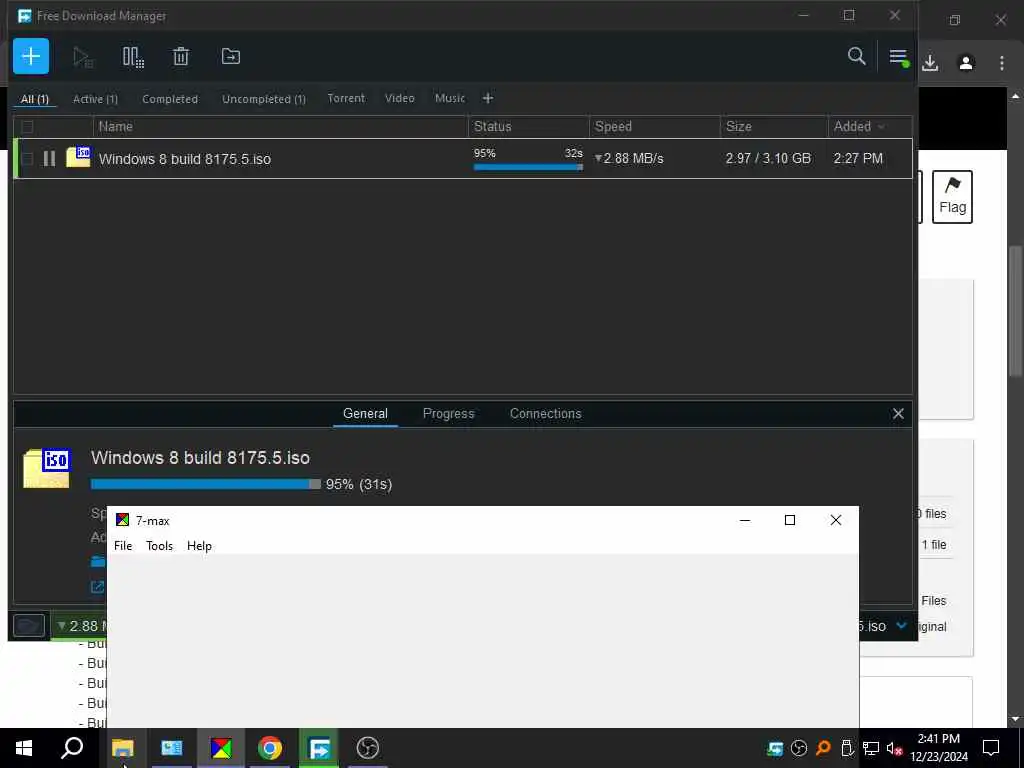The width and height of the screenshot is (1024, 768).
Task: Switch to the Uncompleted (1) tab
Action: click(264, 99)
